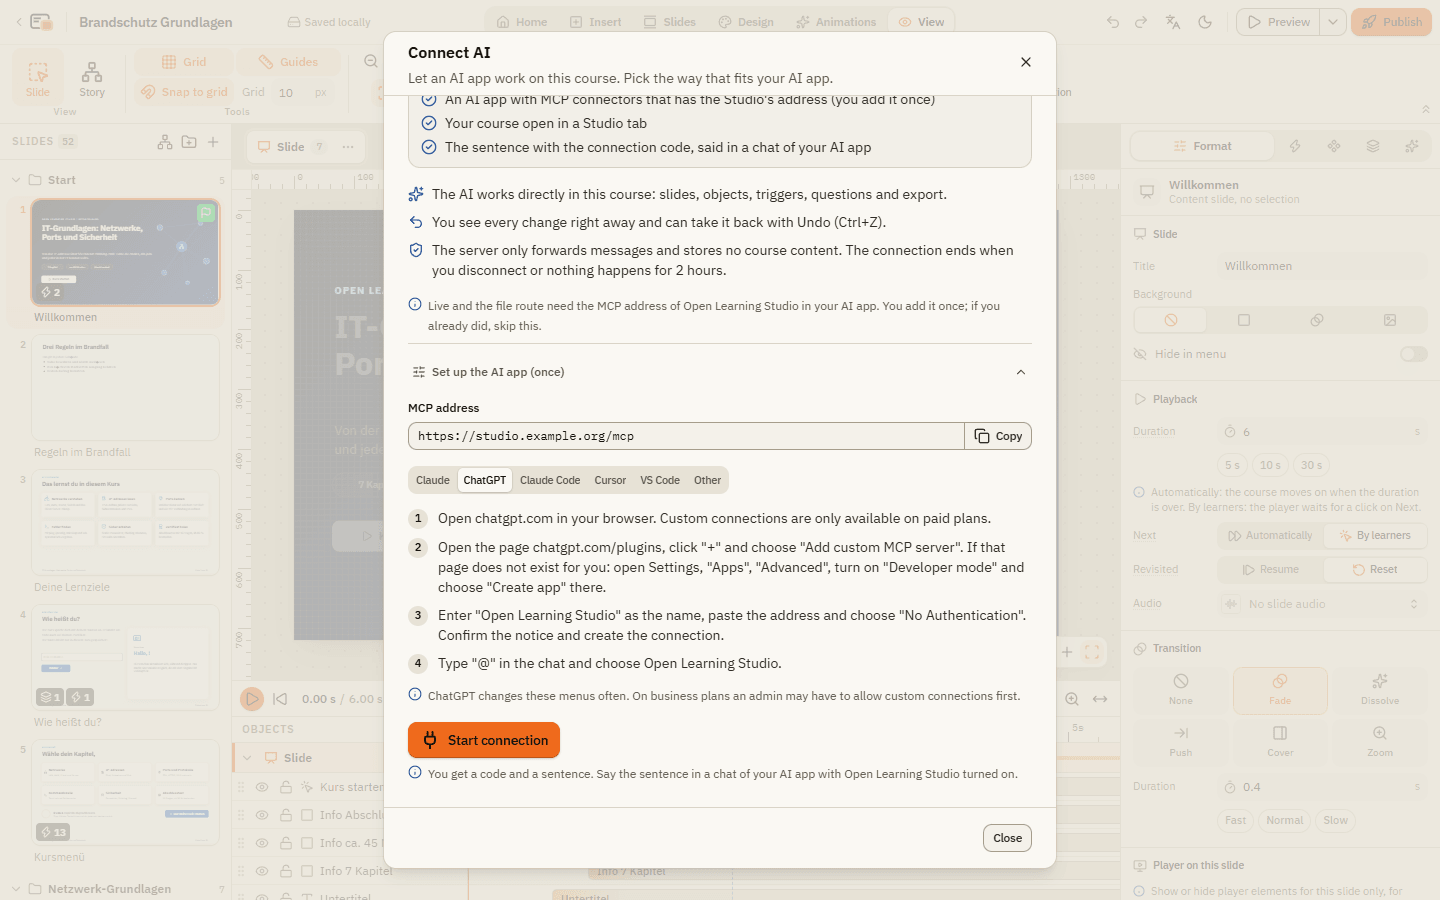Toggle the Grid button in the View ribbon
Viewport: 1440px width, 900px height.
pyautogui.click(x=184, y=62)
